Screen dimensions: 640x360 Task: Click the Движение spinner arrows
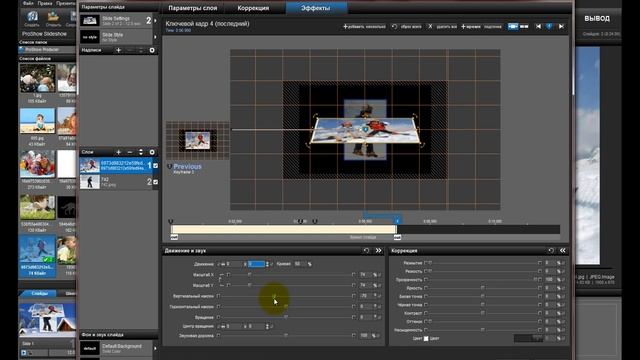[267, 264]
